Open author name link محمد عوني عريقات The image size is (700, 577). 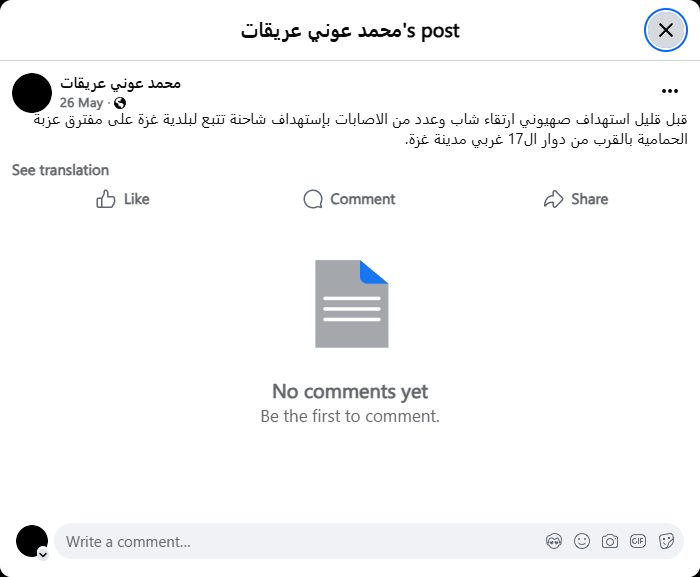coord(120,83)
